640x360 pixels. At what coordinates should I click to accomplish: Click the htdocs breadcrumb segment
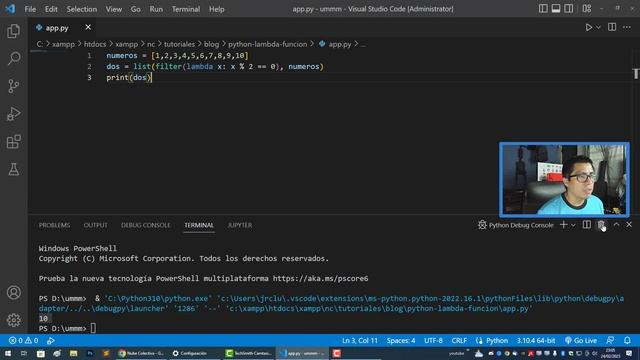pyautogui.click(x=95, y=44)
